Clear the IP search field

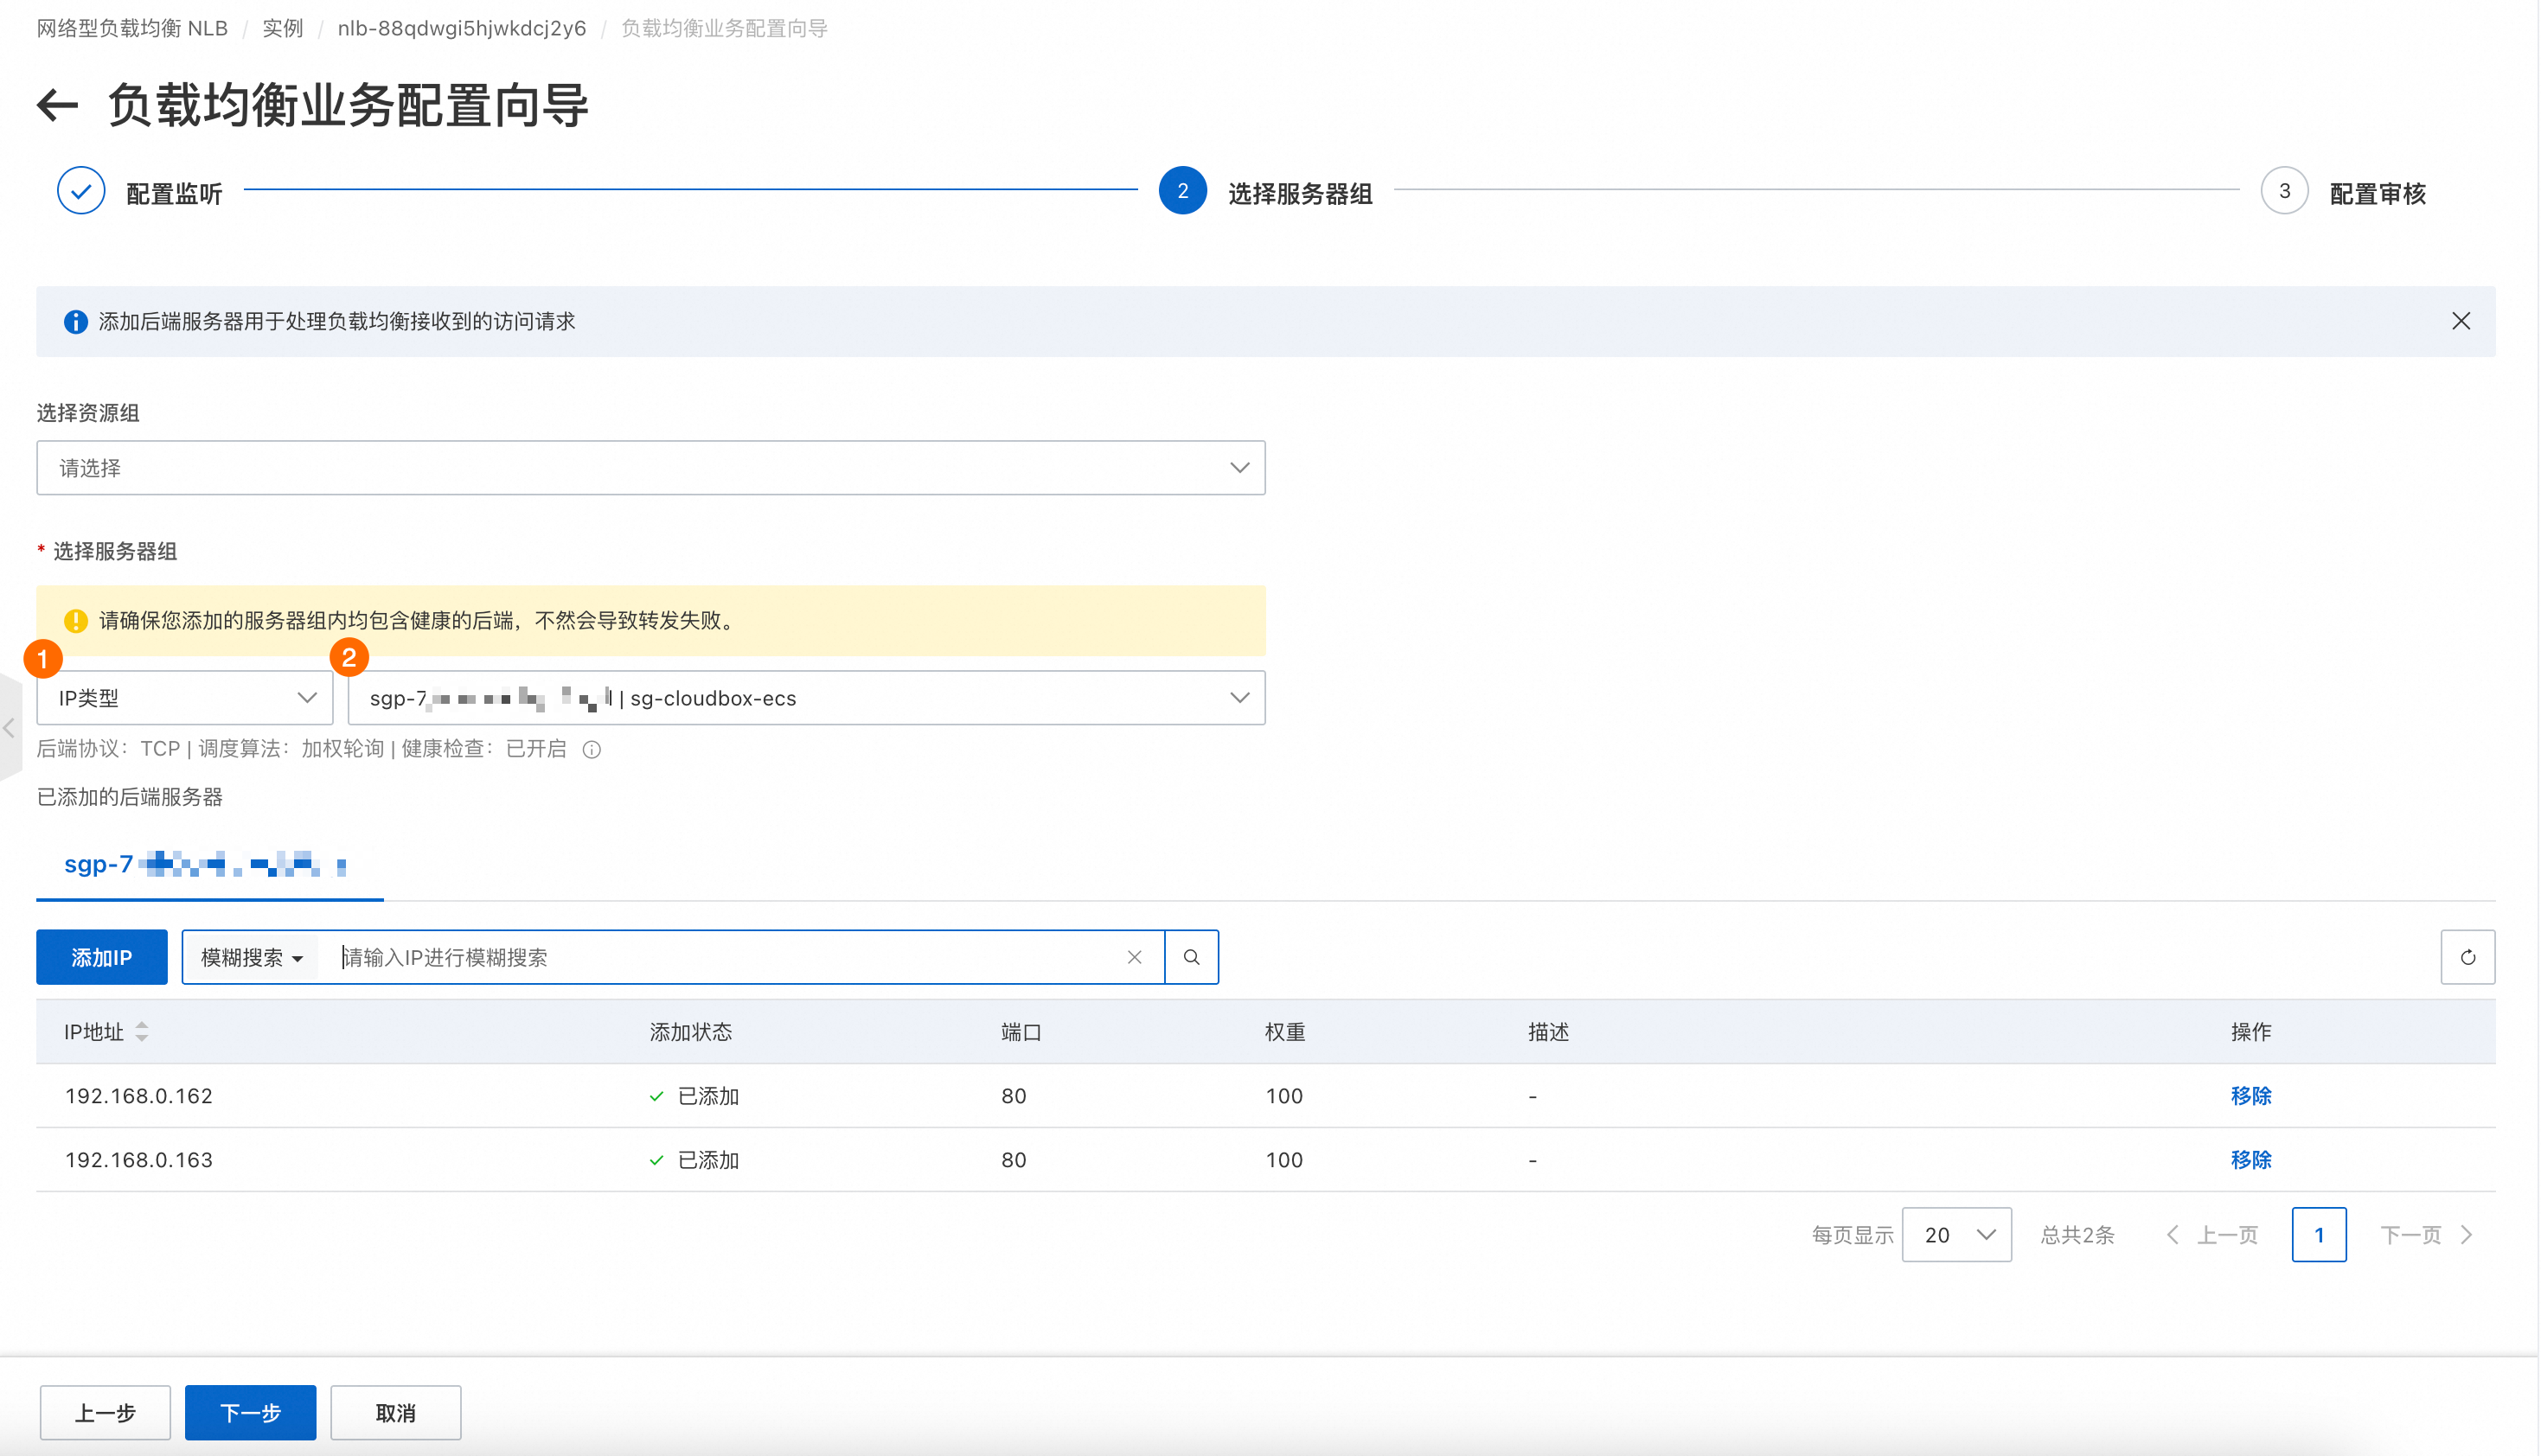(x=1134, y=957)
